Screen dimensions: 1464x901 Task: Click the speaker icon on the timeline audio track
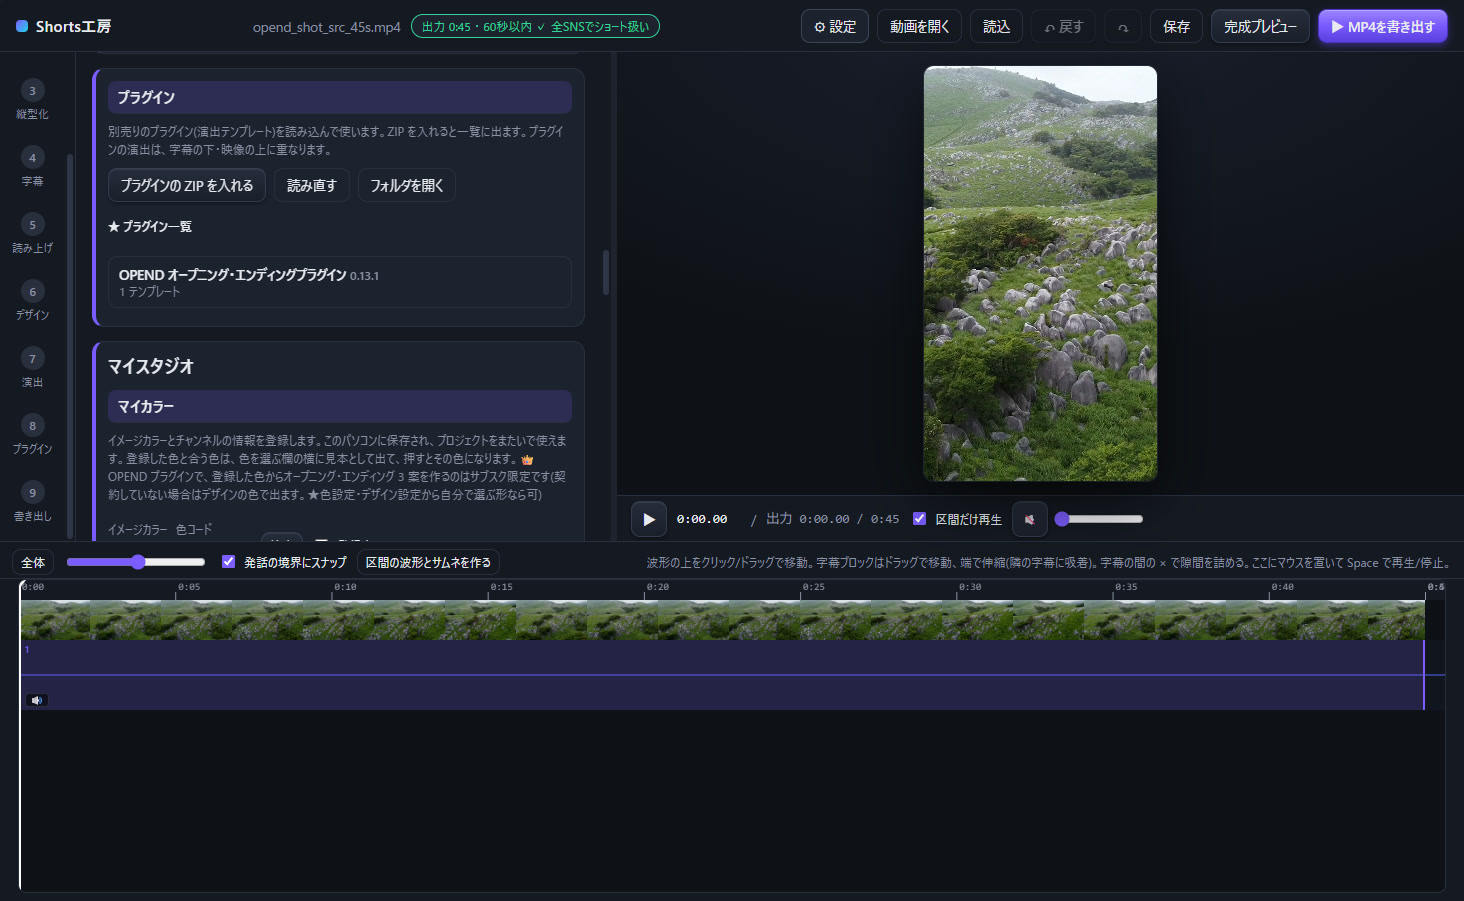coord(37,700)
